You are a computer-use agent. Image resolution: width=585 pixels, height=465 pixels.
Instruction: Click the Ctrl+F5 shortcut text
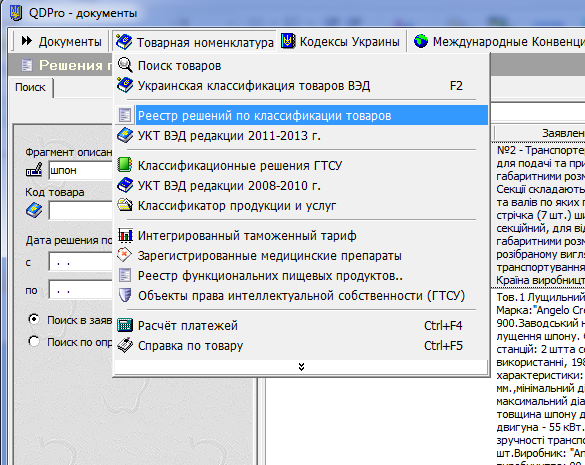443,346
